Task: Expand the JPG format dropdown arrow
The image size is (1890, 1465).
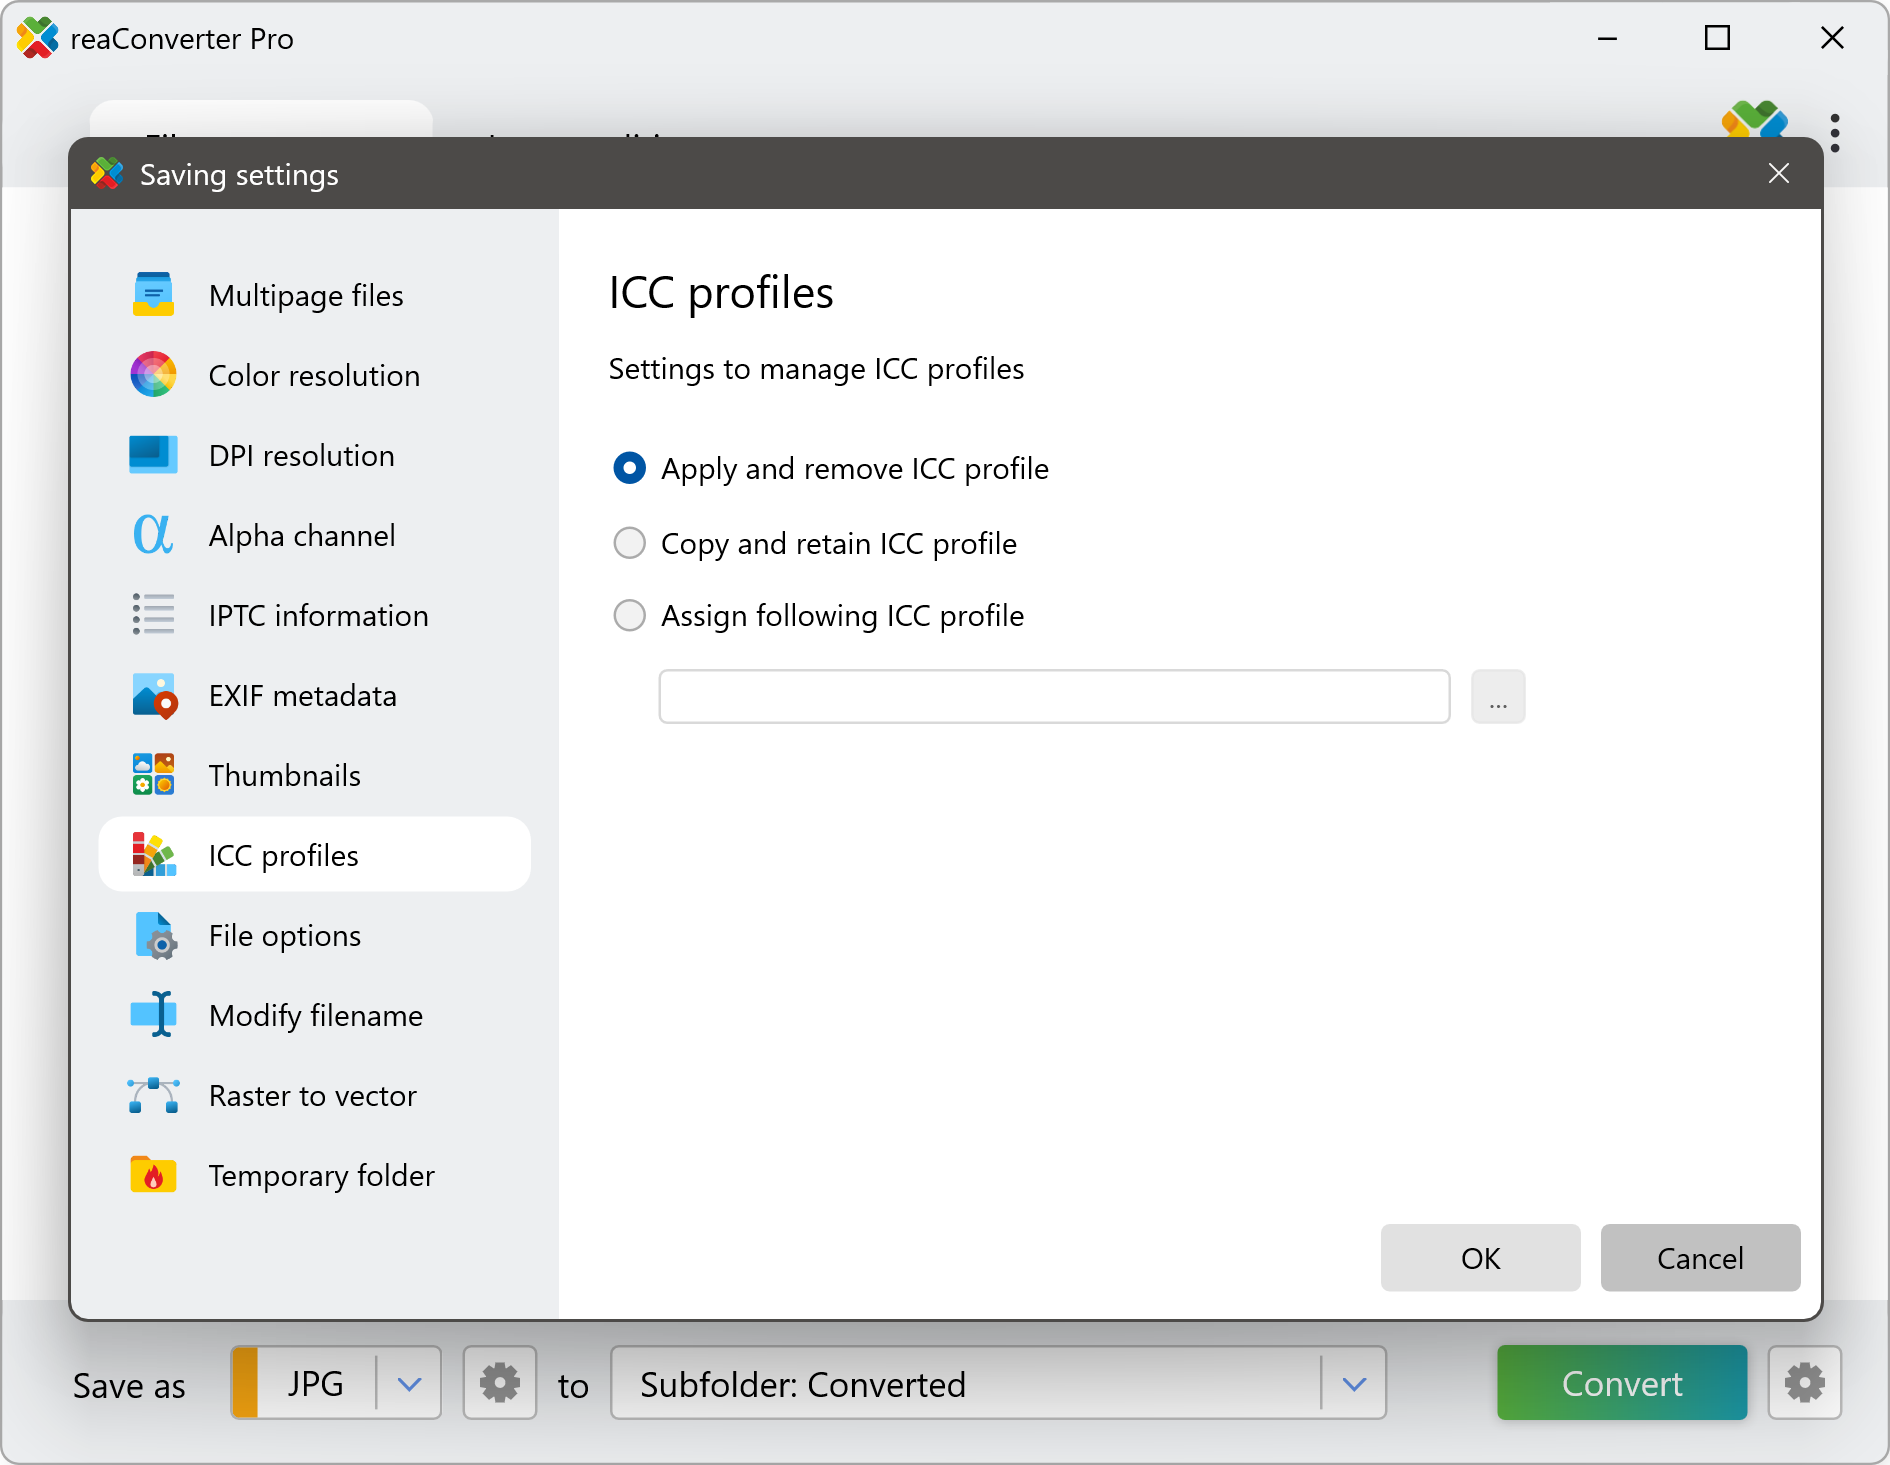Action: pyautogui.click(x=409, y=1384)
